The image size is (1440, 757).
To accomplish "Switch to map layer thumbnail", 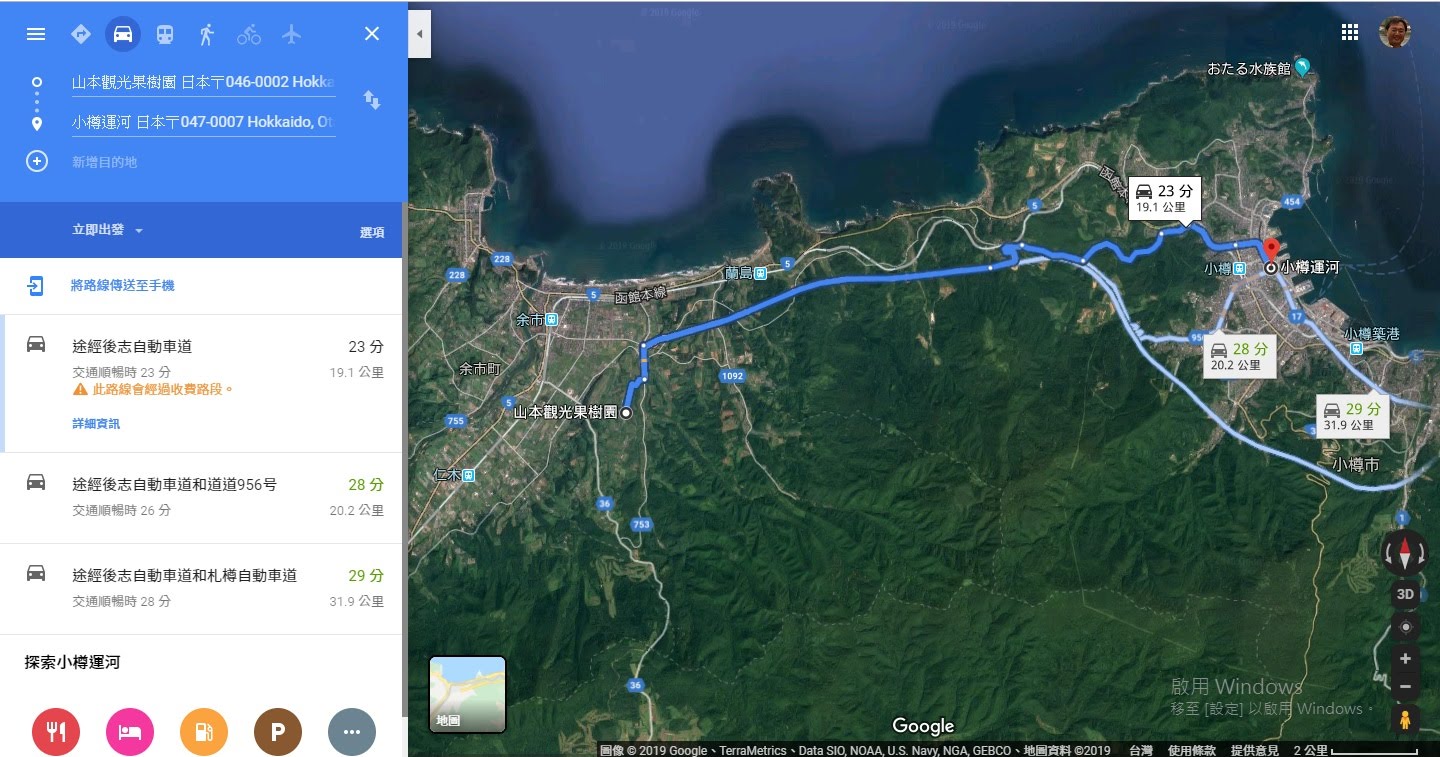I will point(467,694).
